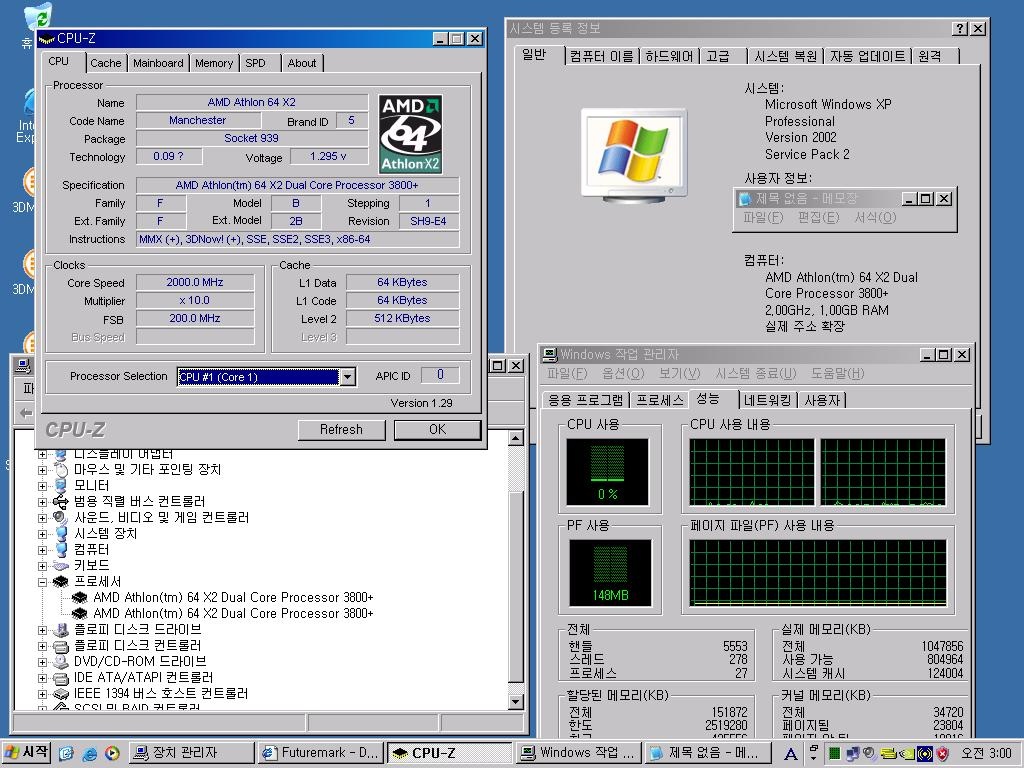
Task: Open the 파일(F) menu in Notepad window
Action: [763, 217]
